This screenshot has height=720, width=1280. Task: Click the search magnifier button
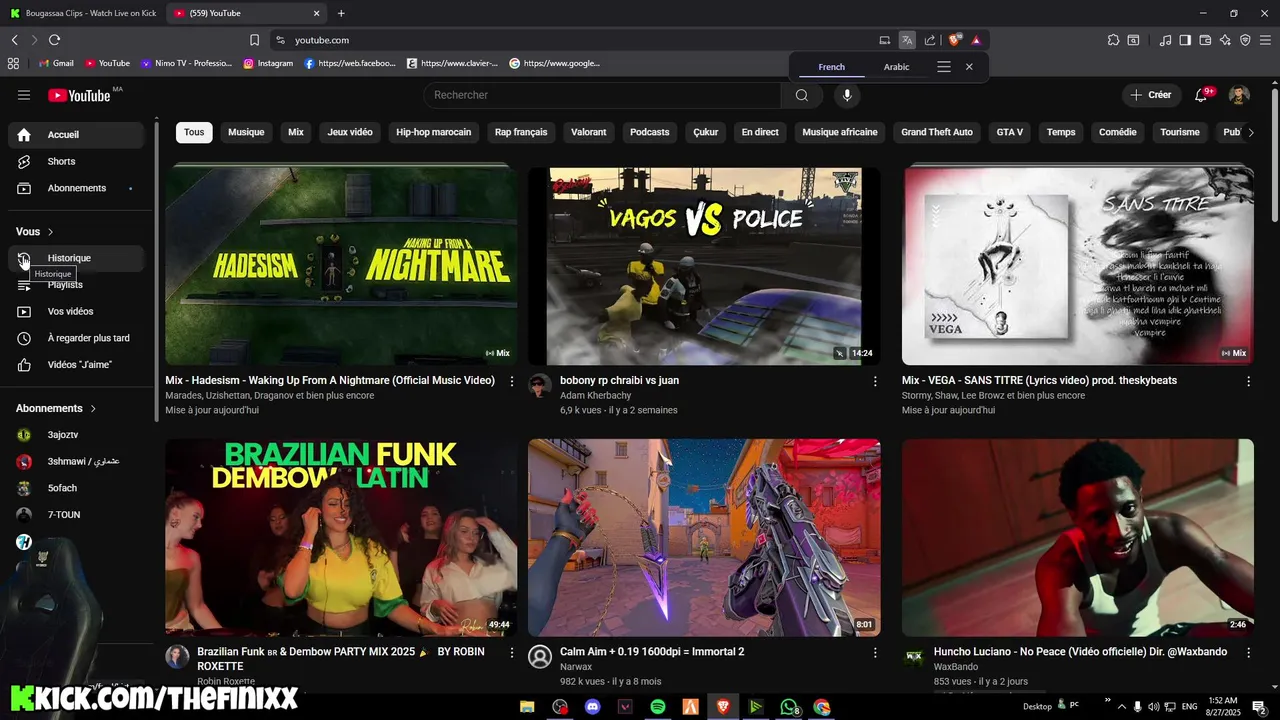click(802, 95)
